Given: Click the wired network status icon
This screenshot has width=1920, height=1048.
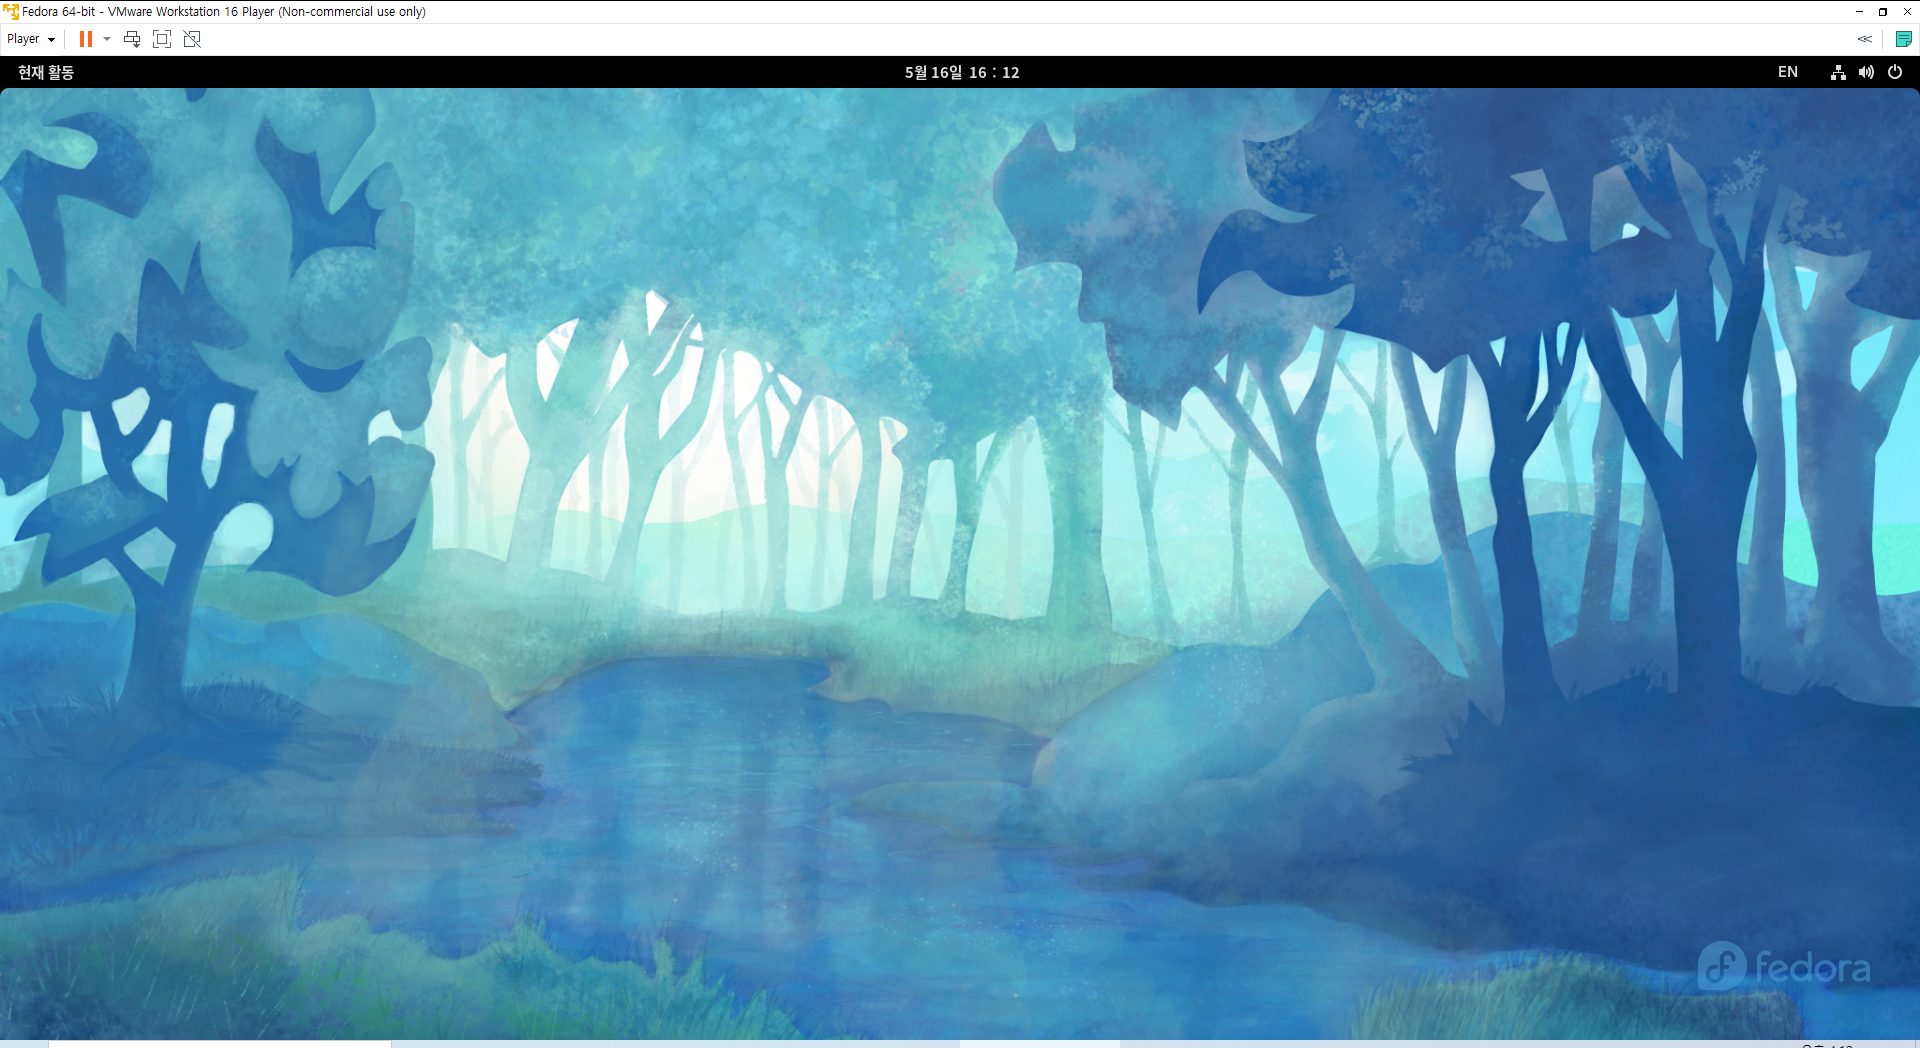Looking at the screenshot, I should pyautogui.click(x=1838, y=72).
